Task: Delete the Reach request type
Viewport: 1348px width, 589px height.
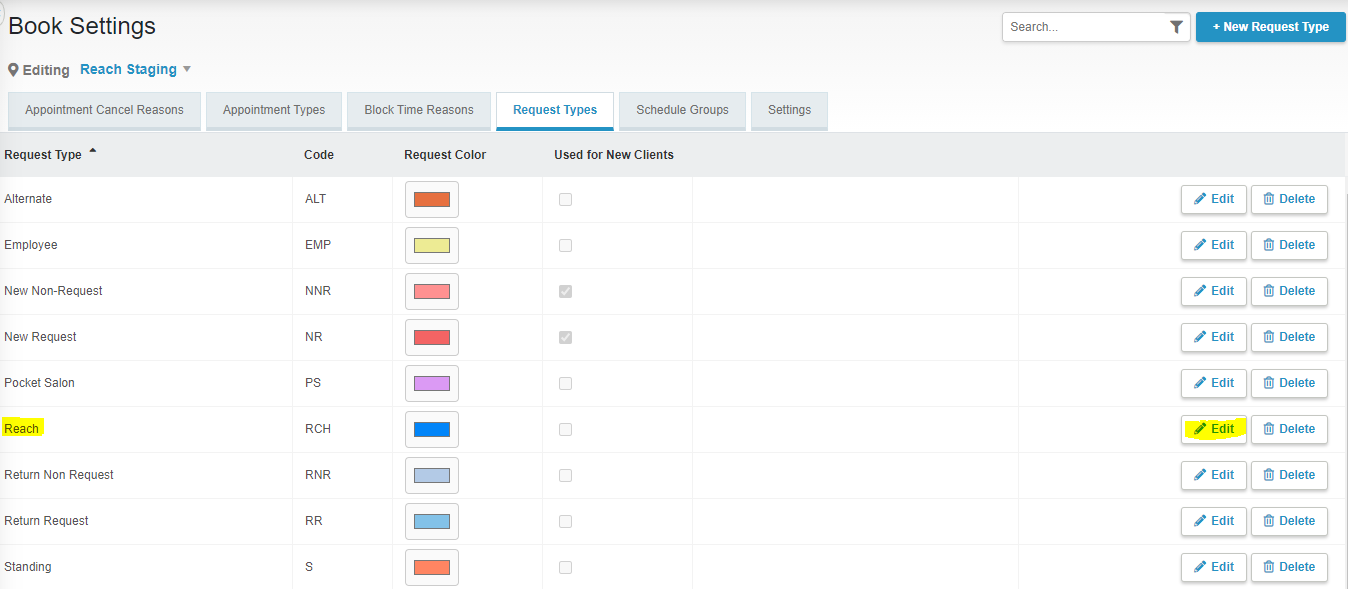Action: pyautogui.click(x=1289, y=429)
